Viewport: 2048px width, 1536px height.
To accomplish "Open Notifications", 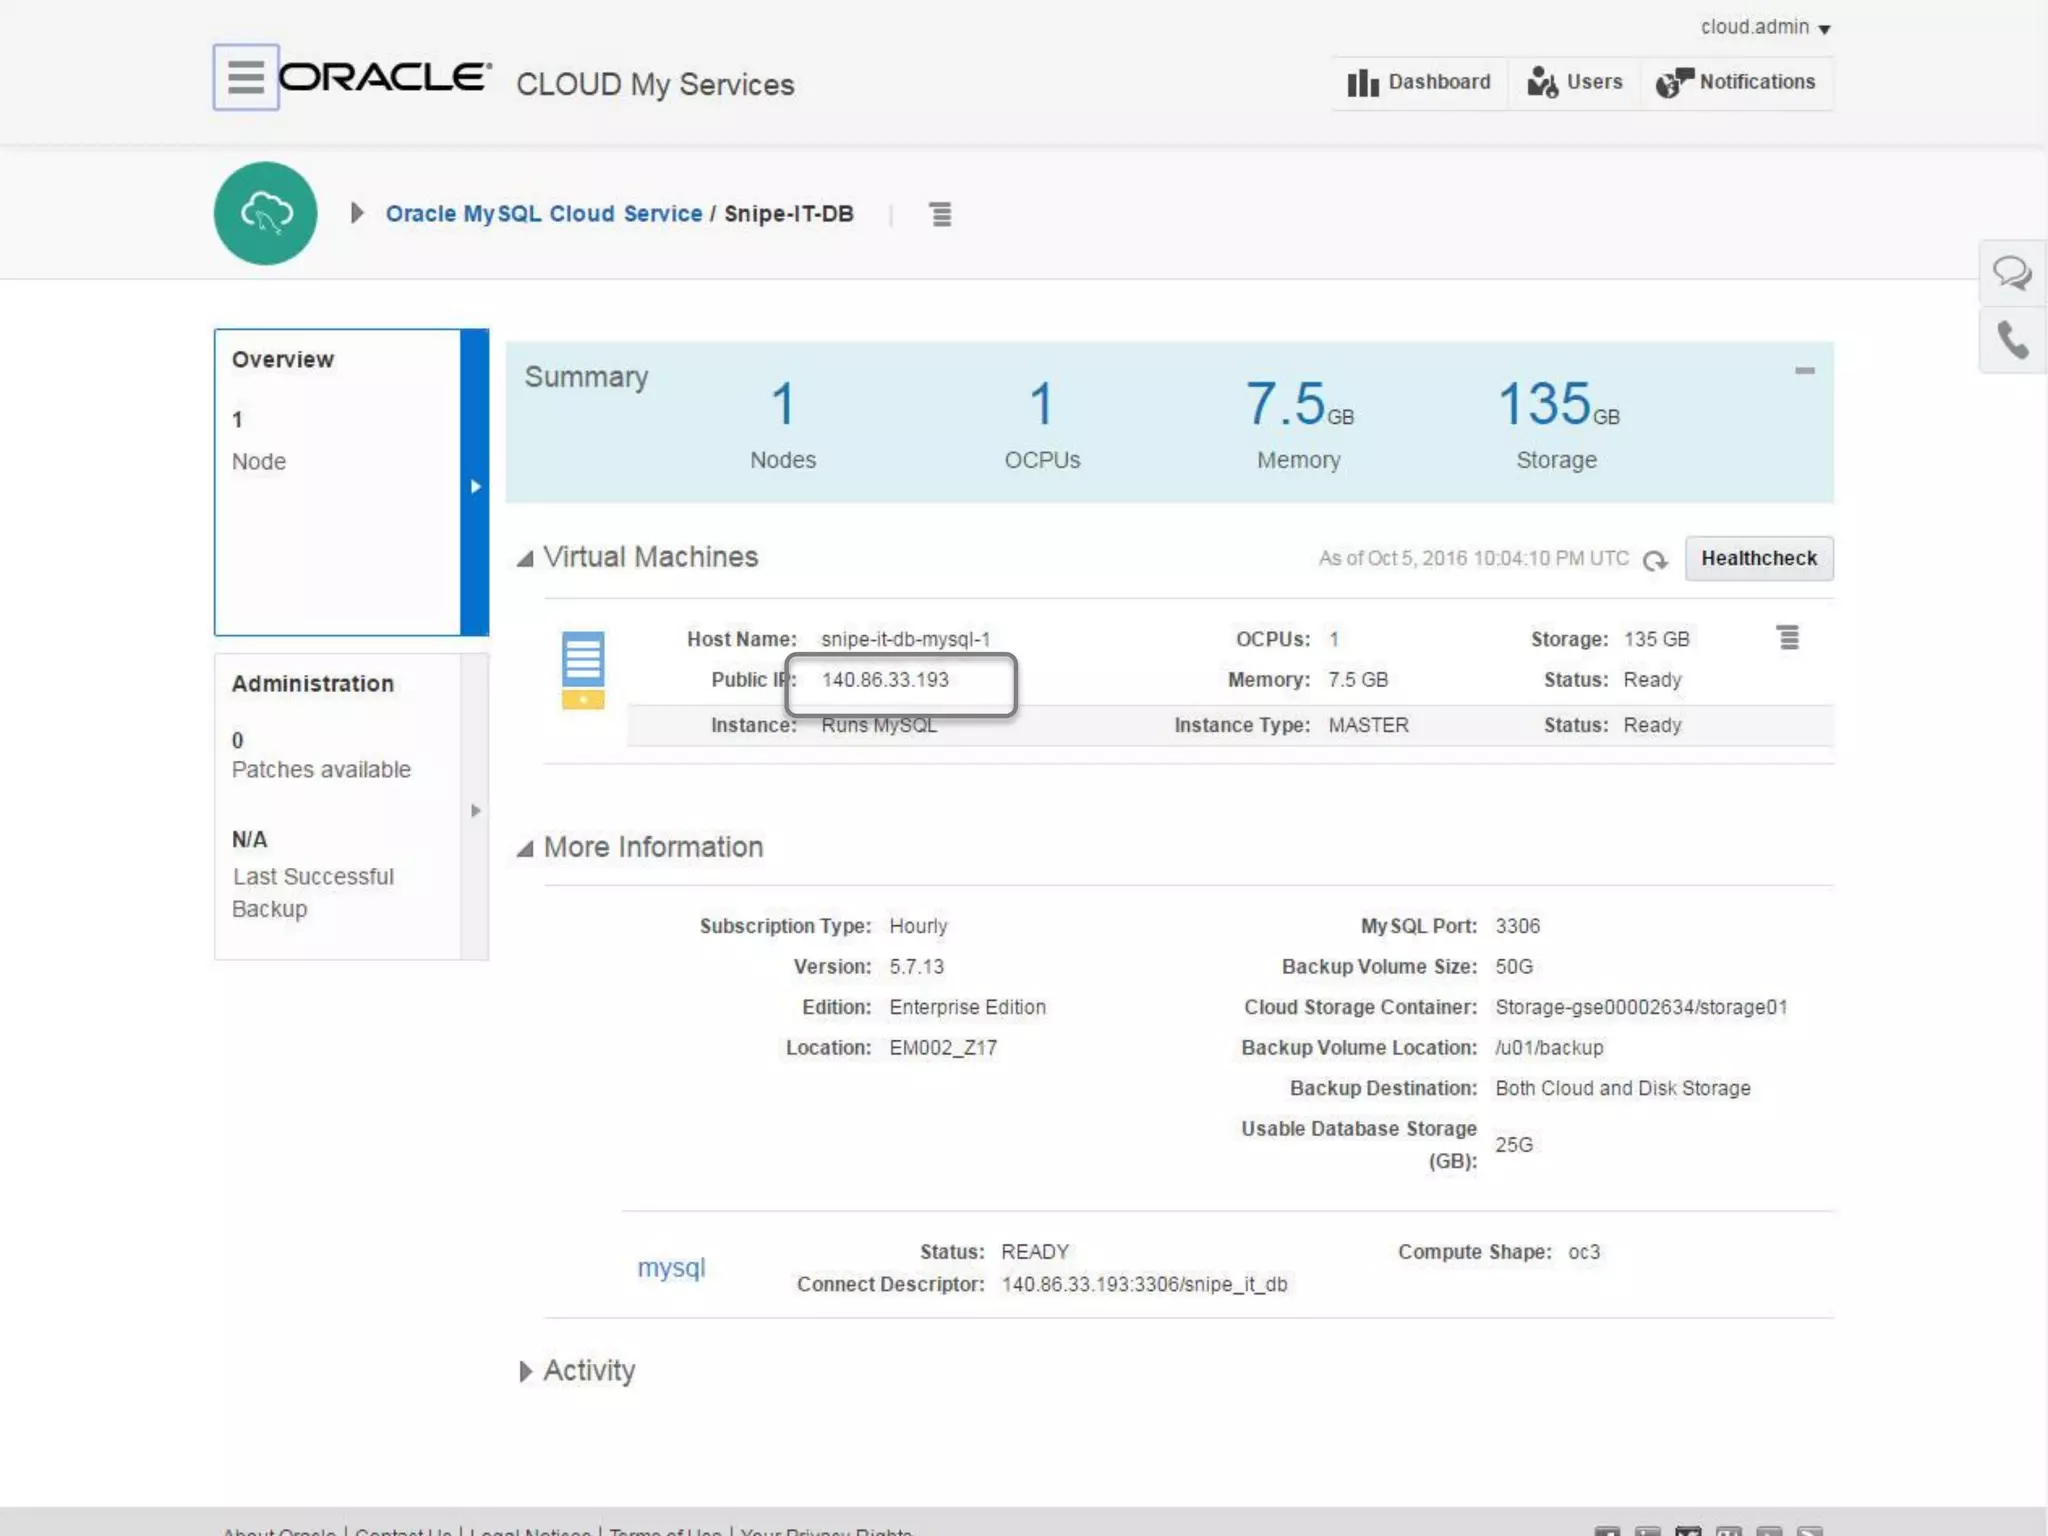I will pyautogui.click(x=1736, y=82).
